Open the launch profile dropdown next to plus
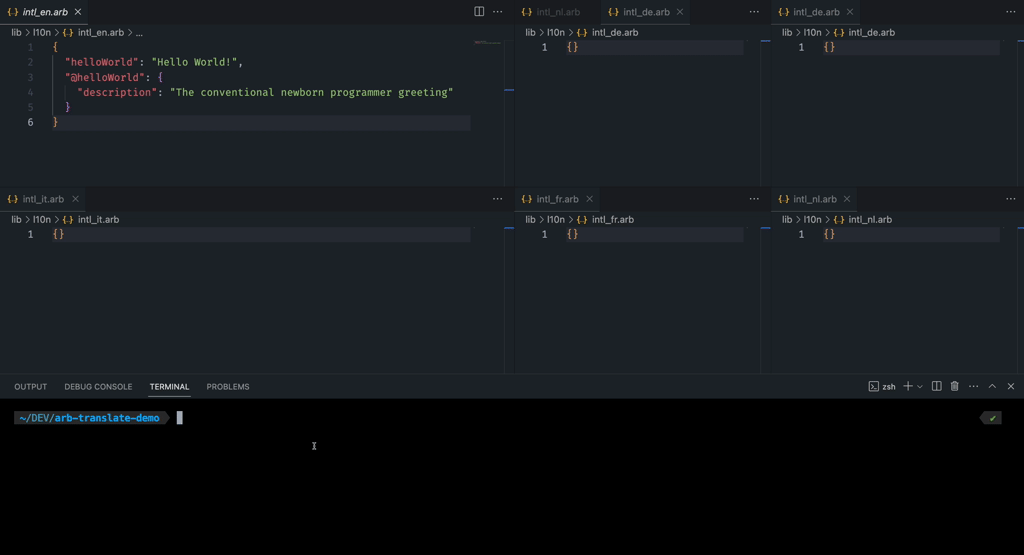This screenshot has height=555, width=1024. pyautogui.click(x=920, y=387)
